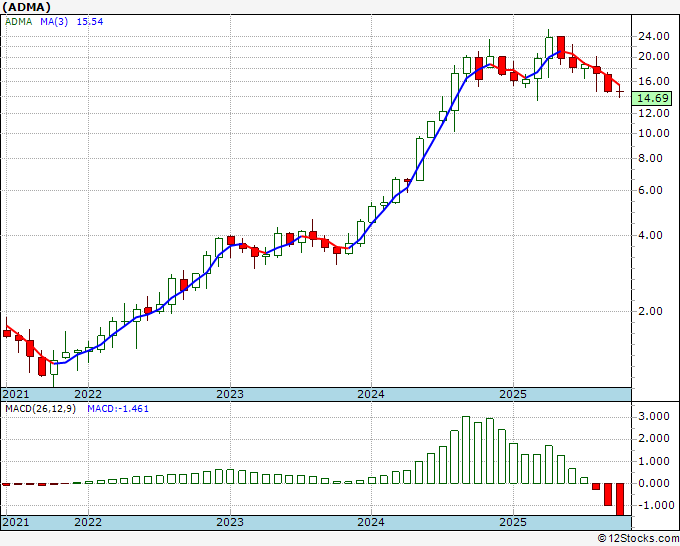
Task: Click the 0.000 MACD axis label
Action: (653, 483)
